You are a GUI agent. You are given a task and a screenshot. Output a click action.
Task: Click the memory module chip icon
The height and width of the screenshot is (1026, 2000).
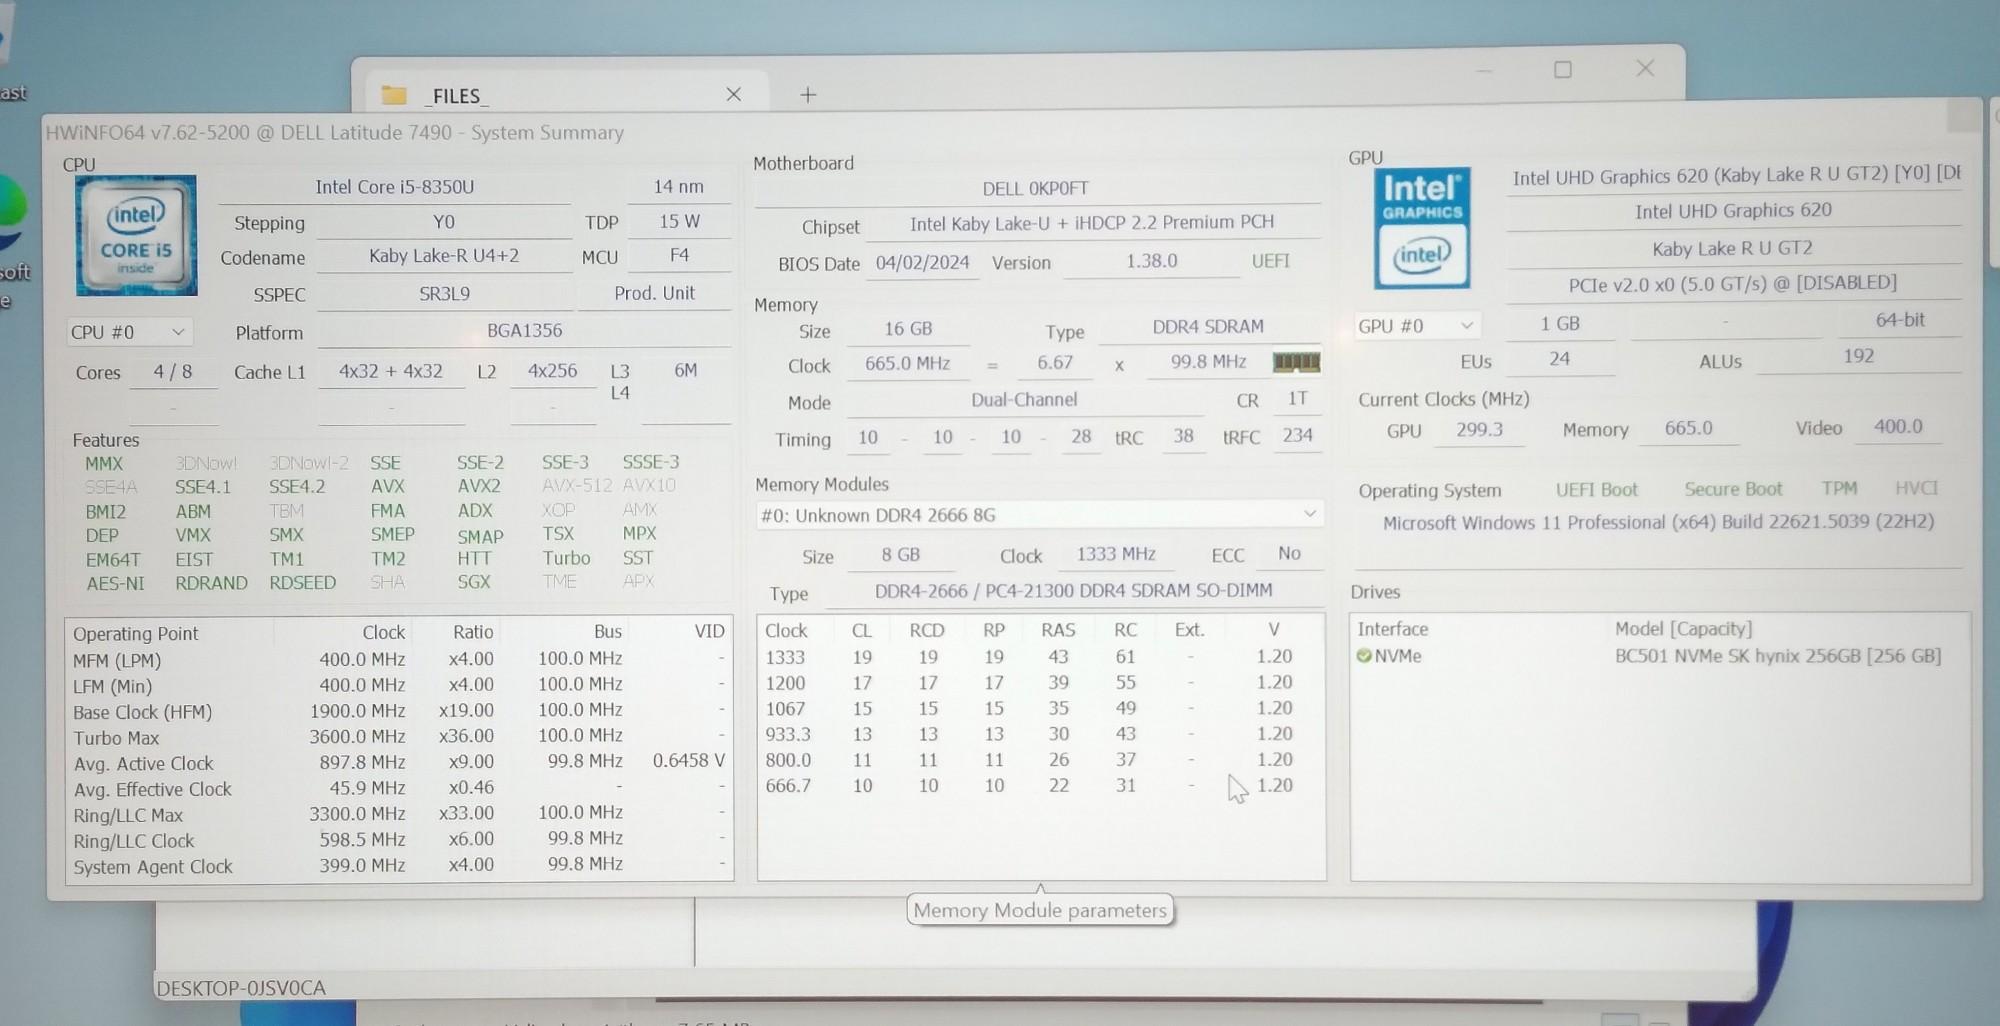tap(1296, 362)
